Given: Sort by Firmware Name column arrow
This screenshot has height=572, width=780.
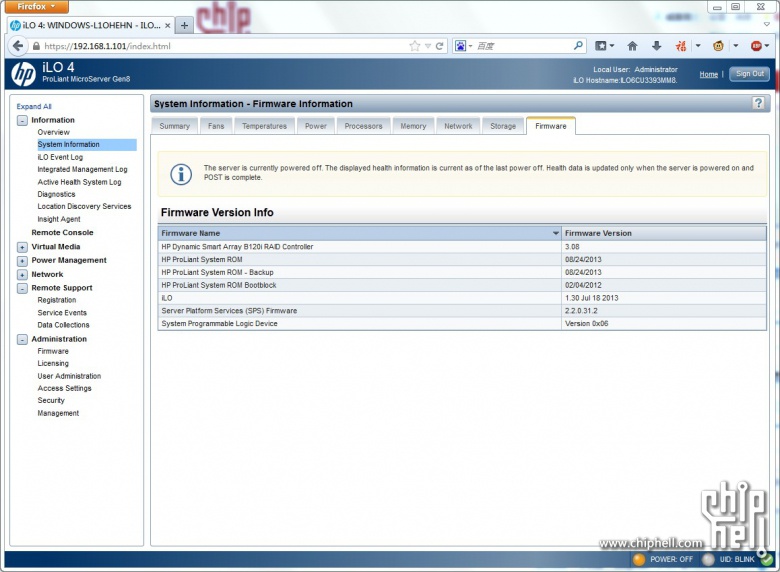Looking at the screenshot, I should point(556,233).
